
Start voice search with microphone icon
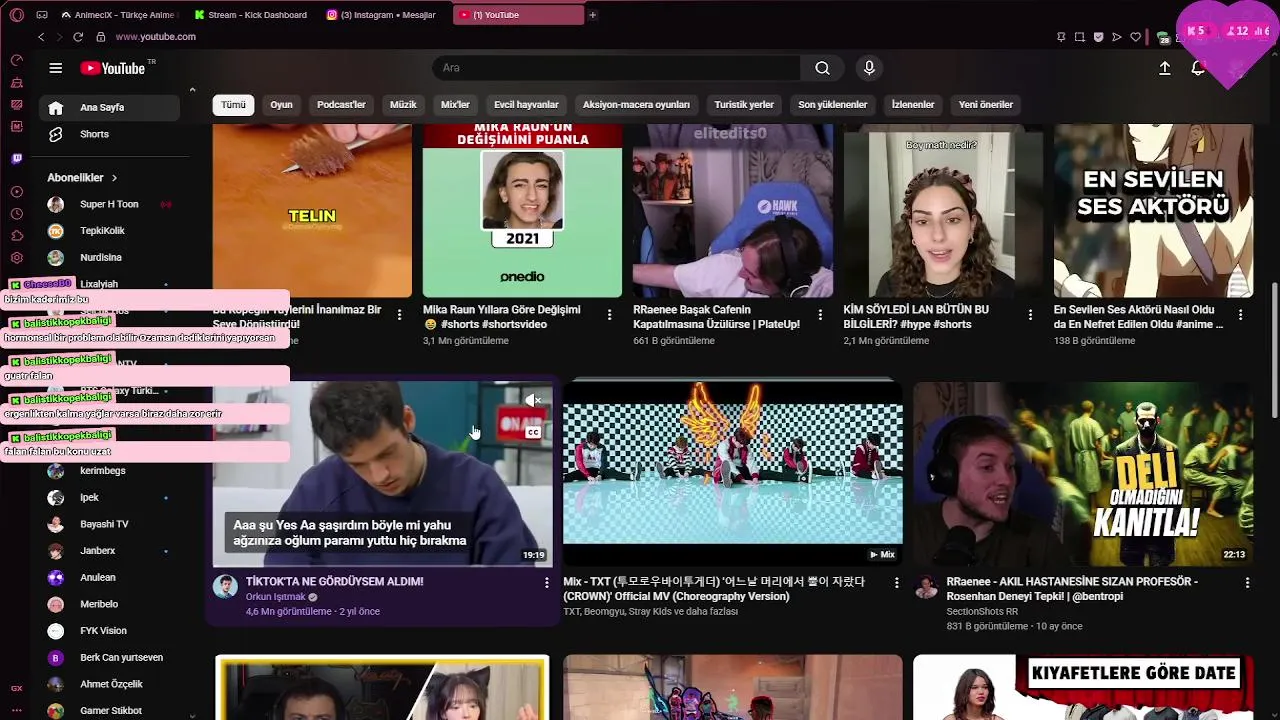(869, 68)
